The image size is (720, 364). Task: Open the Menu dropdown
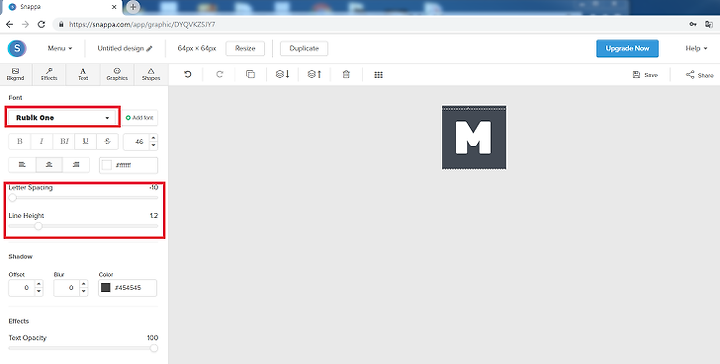60,48
